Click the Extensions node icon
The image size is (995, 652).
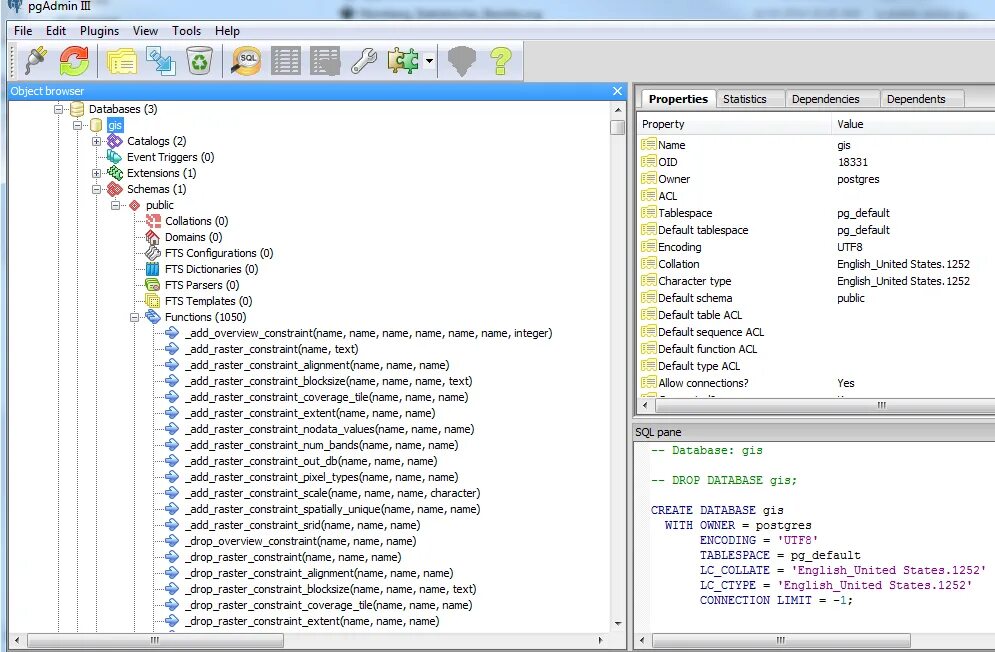(115, 173)
